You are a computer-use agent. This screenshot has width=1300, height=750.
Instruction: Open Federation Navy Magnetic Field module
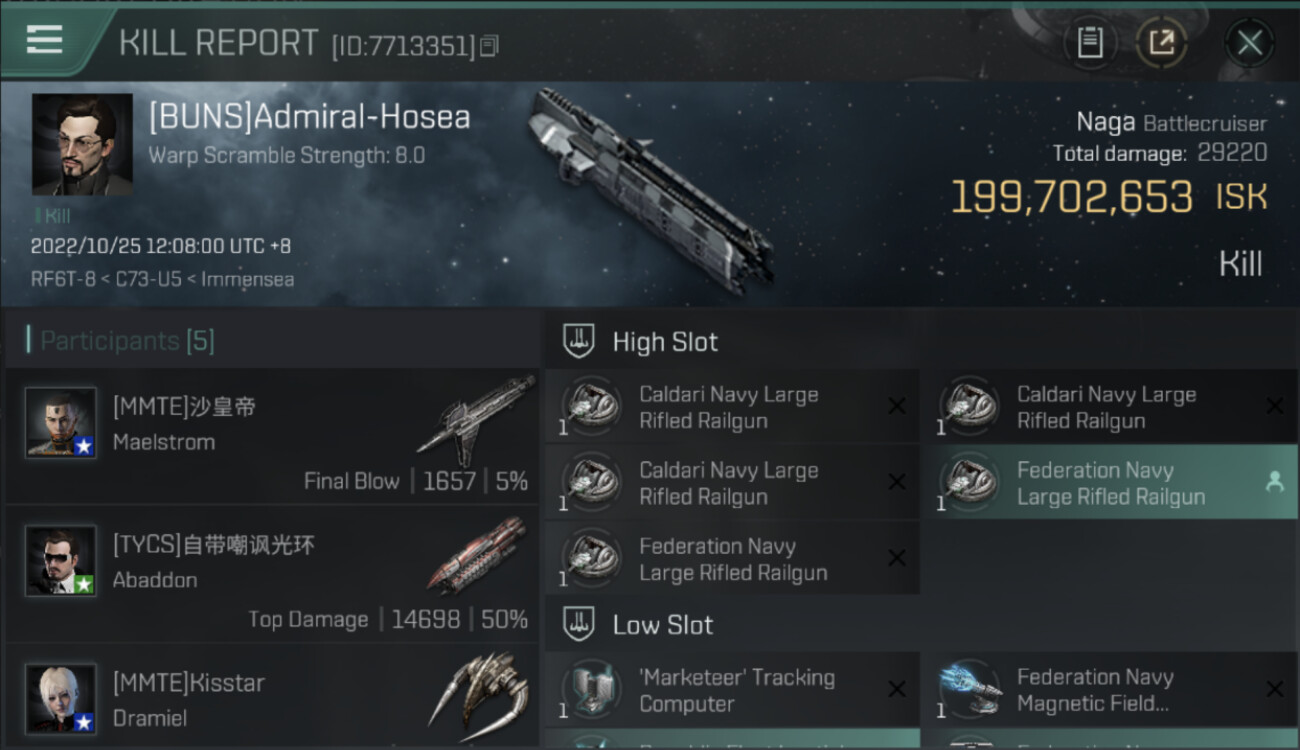point(1110,690)
